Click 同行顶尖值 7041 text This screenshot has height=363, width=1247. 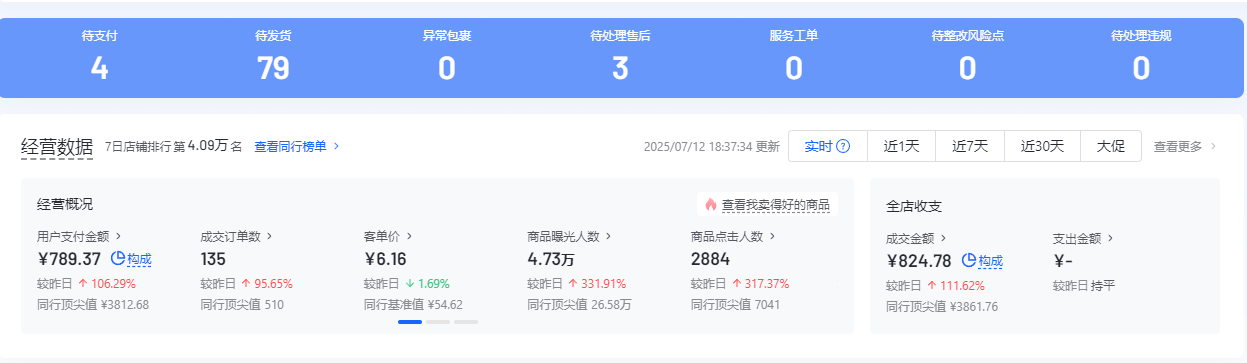tap(735, 304)
